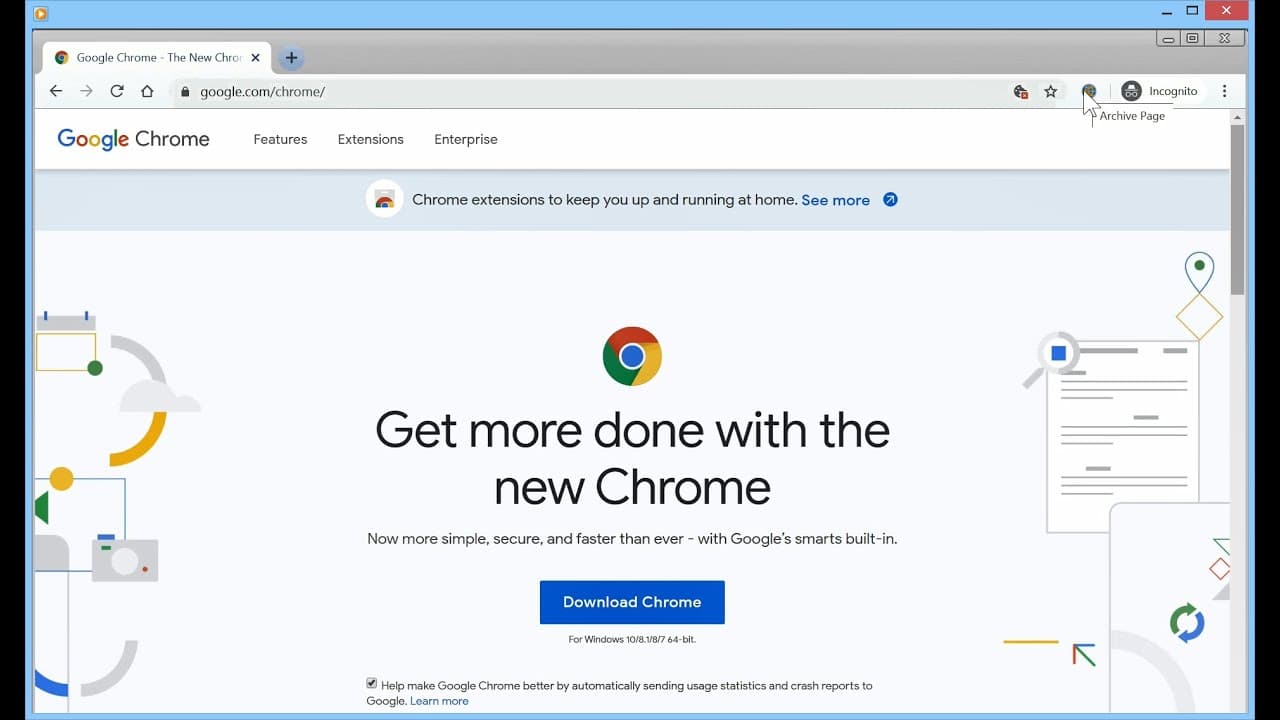Select the Google Chrome - The New Chrome tab
The height and width of the screenshot is (720, 1280).
[158, 58]
